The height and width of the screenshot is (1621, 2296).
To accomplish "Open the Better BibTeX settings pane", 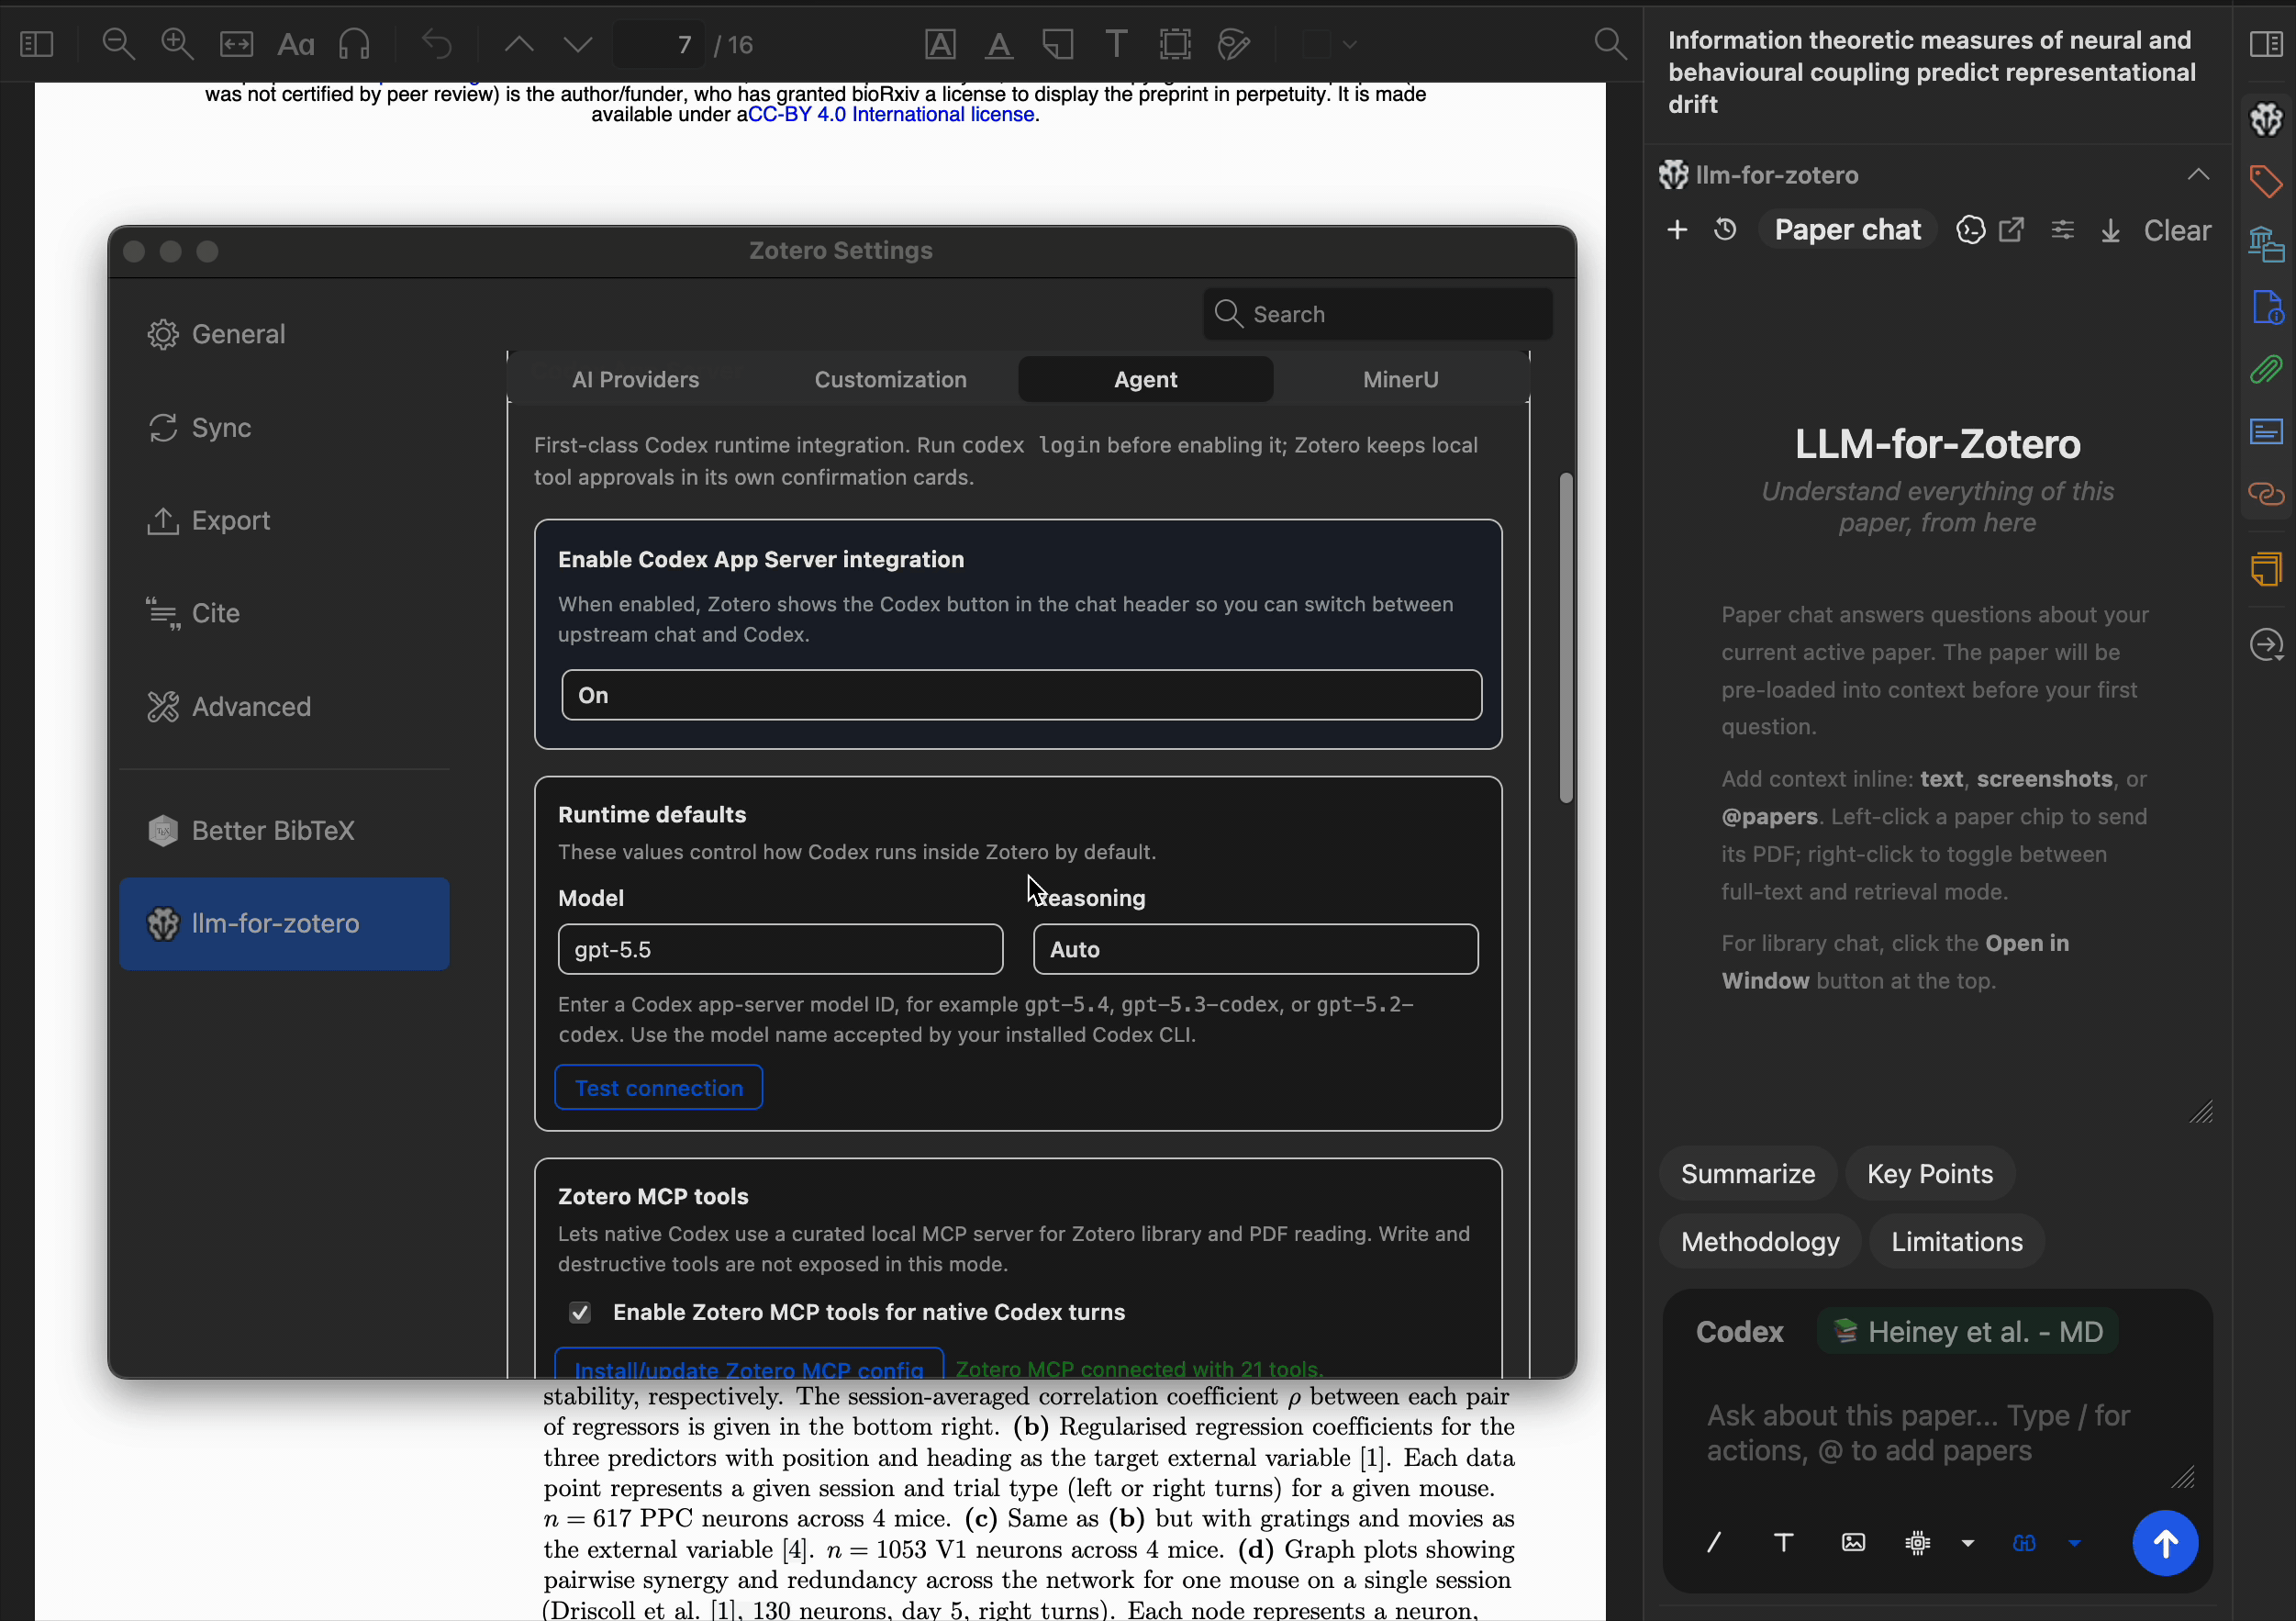I will [284, 831].
